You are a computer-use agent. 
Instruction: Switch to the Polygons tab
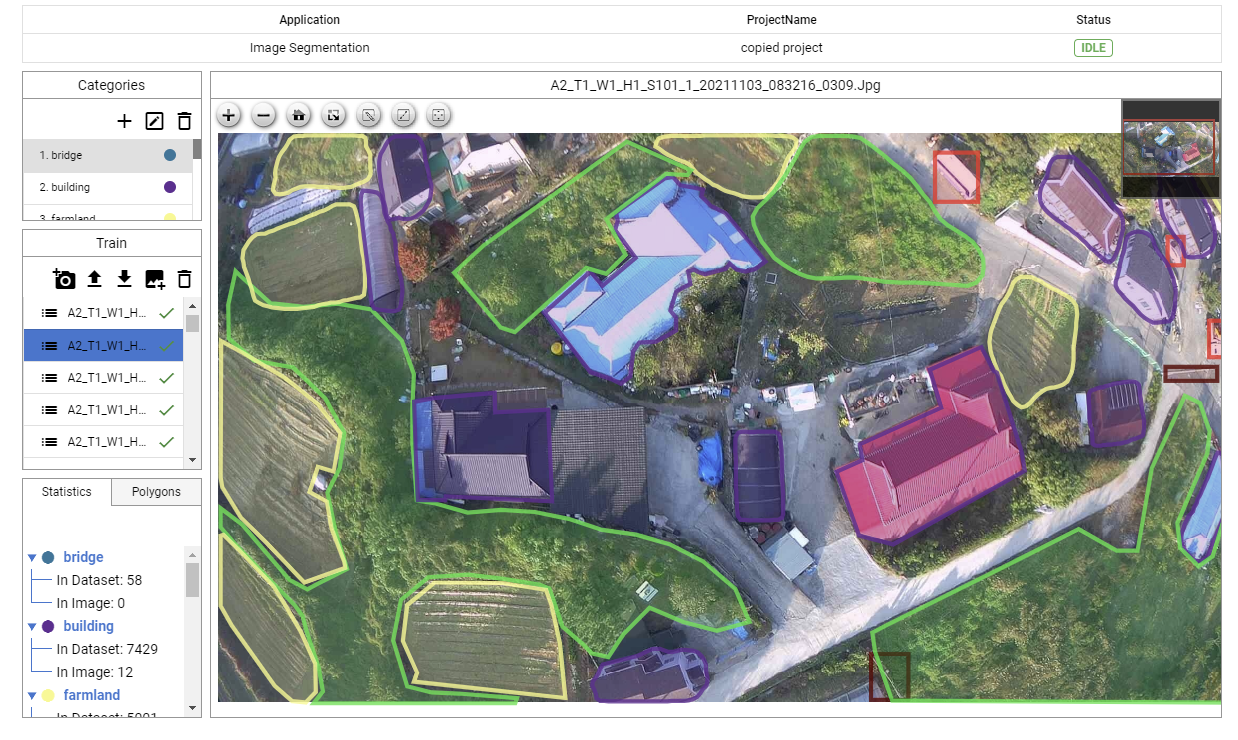click(x=156, y=492)
